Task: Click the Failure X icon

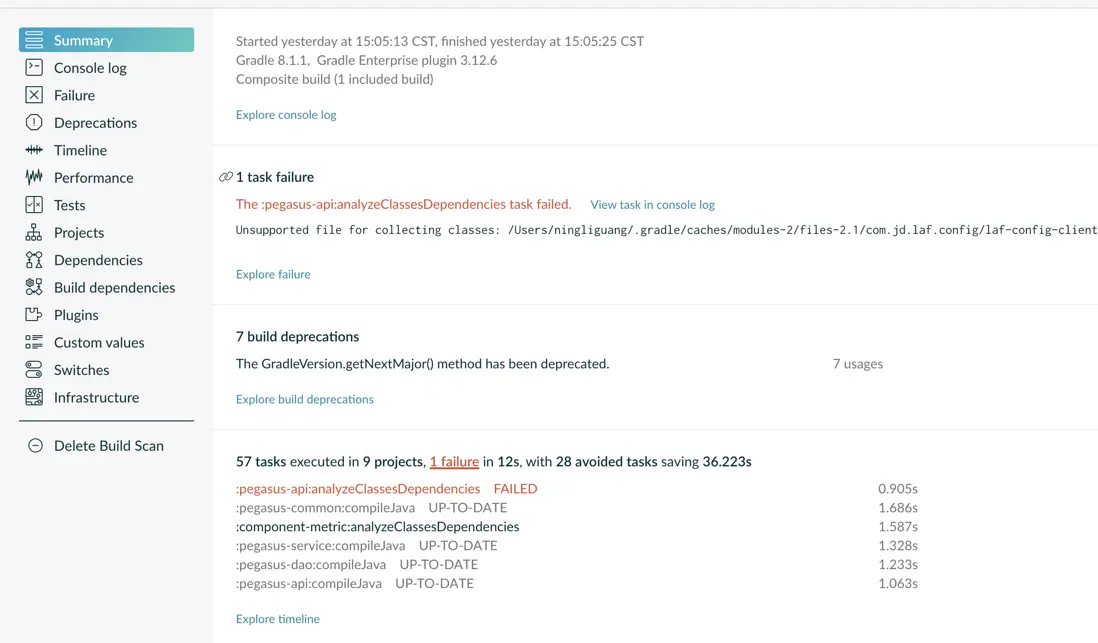Action: click(34, 95)
